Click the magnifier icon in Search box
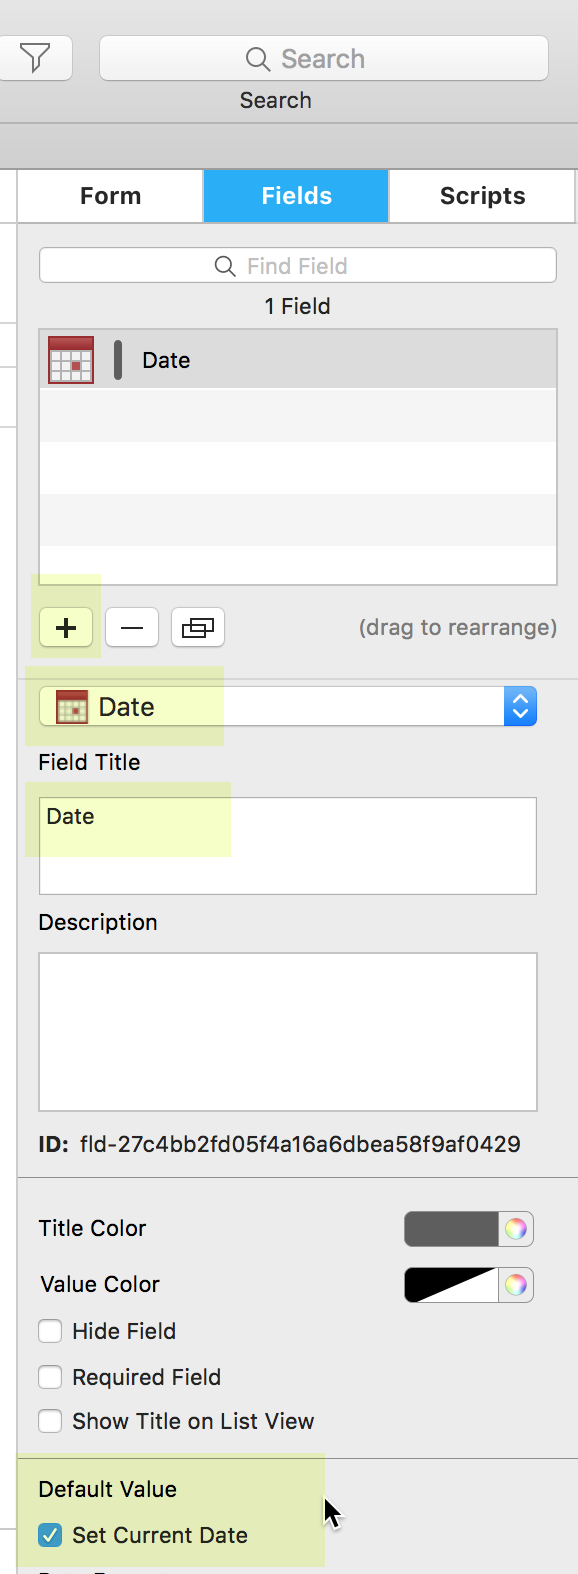 click(258, 59)
